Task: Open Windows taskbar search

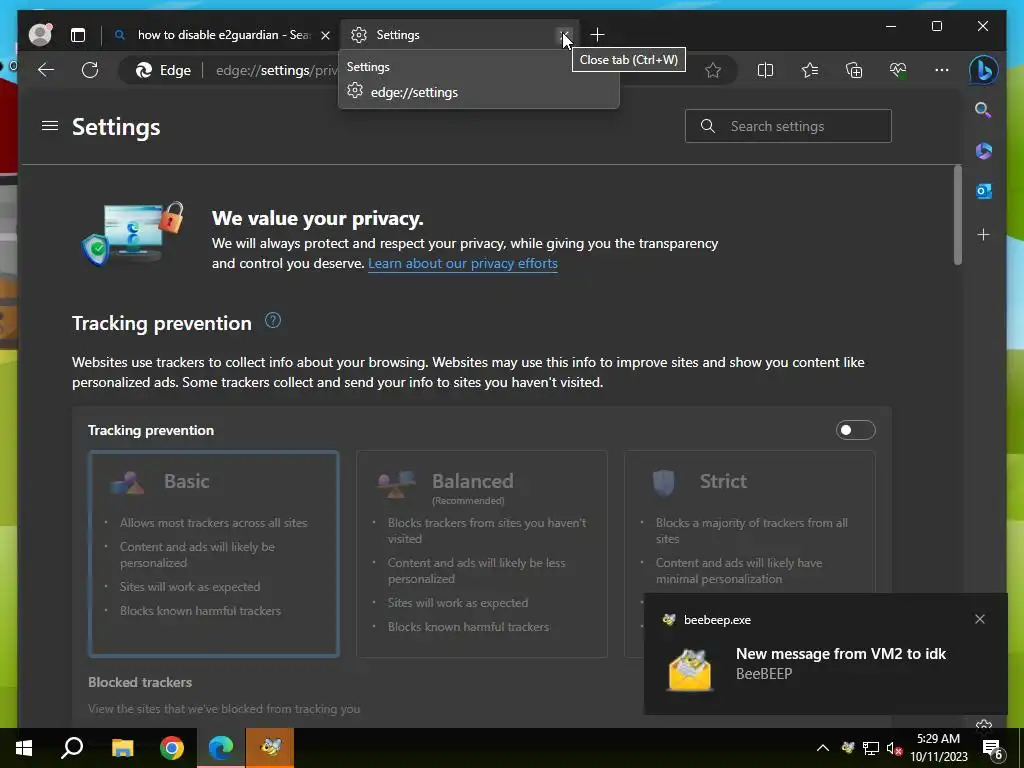Action: click(72, 748)
